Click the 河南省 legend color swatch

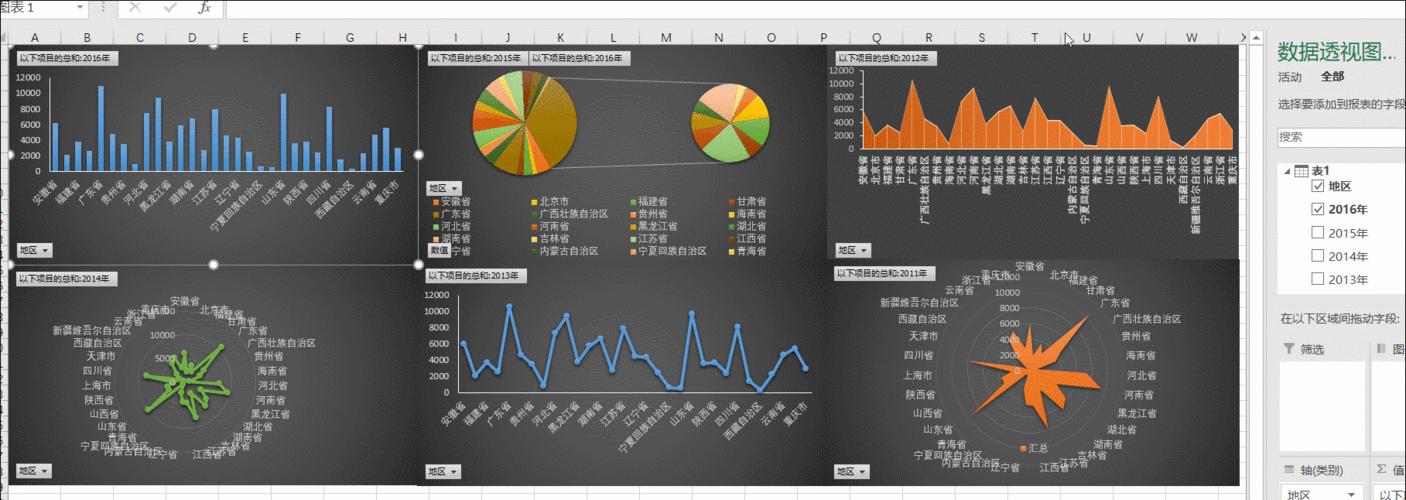coord(534,227)
